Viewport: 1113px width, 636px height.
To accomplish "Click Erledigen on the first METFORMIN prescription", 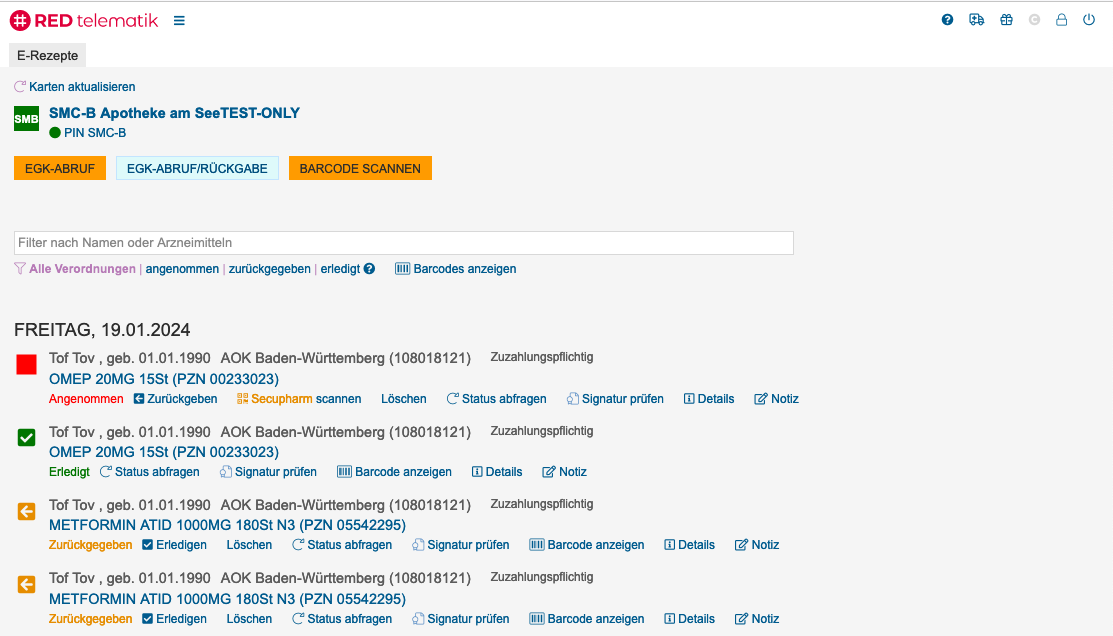I will click(x=174, y=545).
